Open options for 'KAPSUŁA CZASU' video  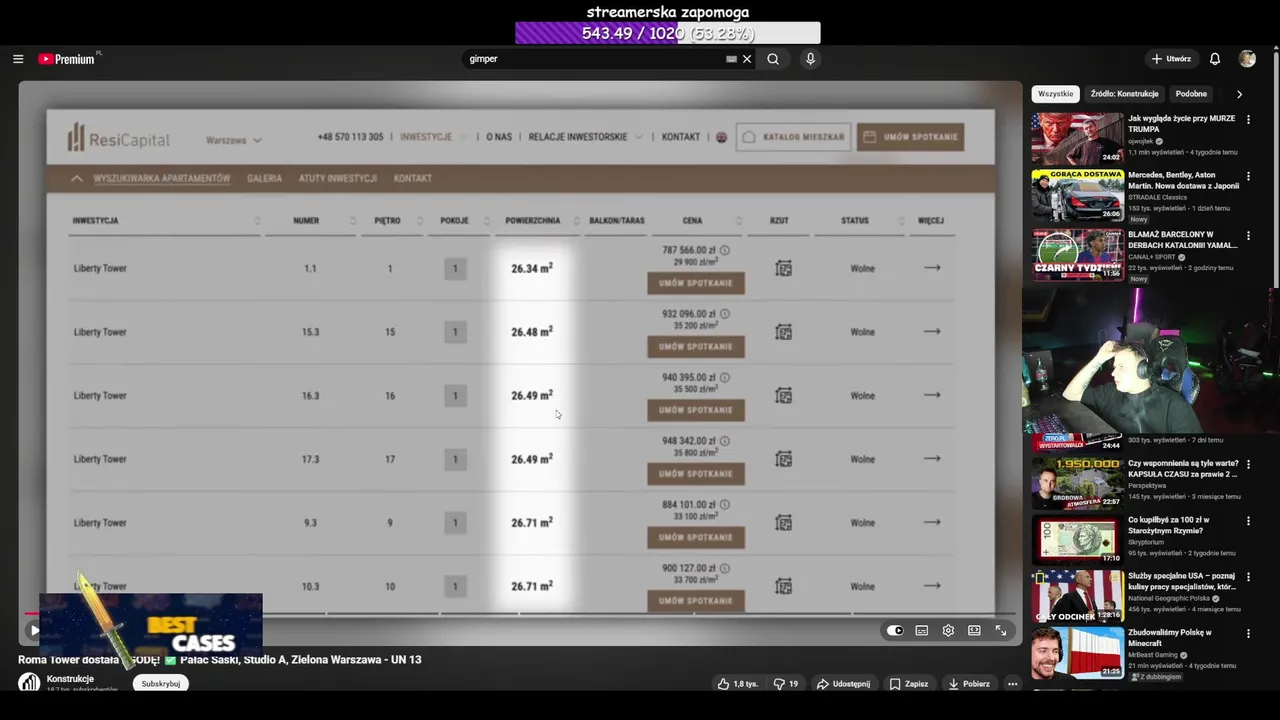pyautogui.click(x=1248, y=465)
